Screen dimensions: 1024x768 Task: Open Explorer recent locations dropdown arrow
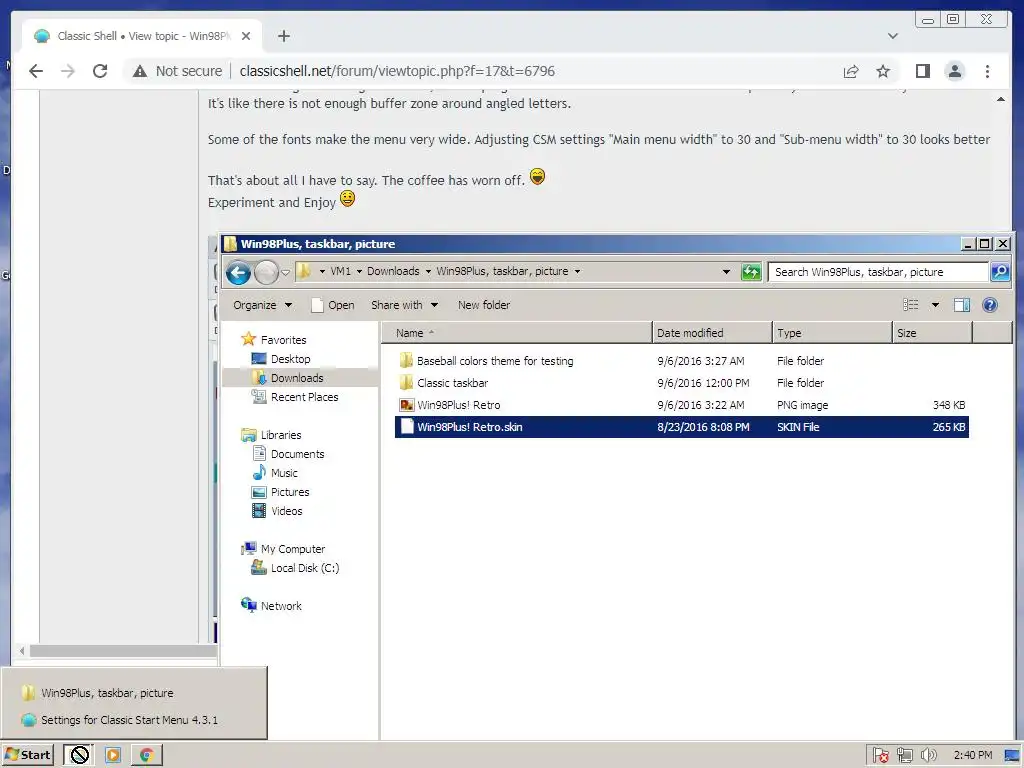[x=285, y=272]
